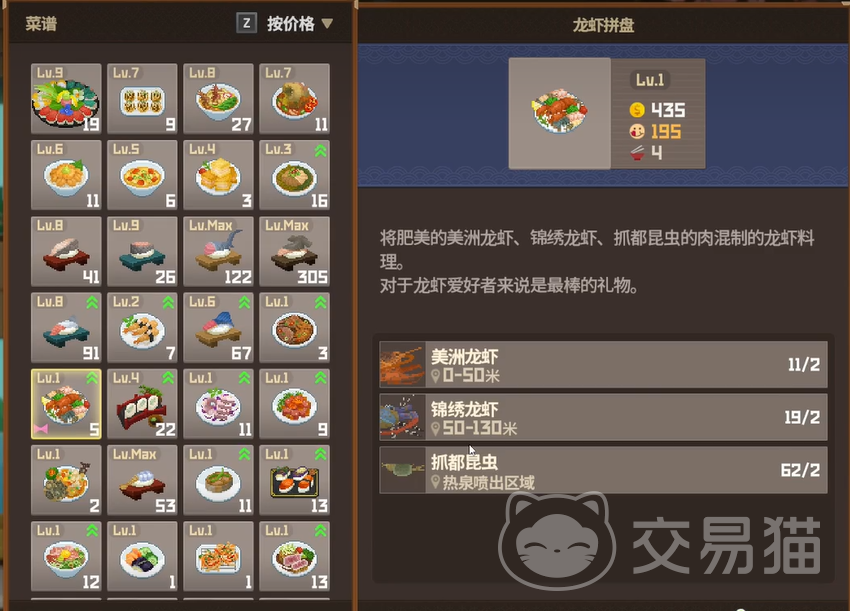850x611 pixels.
Task: Open the 按价格 sort dropdown
Action: coord(299,24)
